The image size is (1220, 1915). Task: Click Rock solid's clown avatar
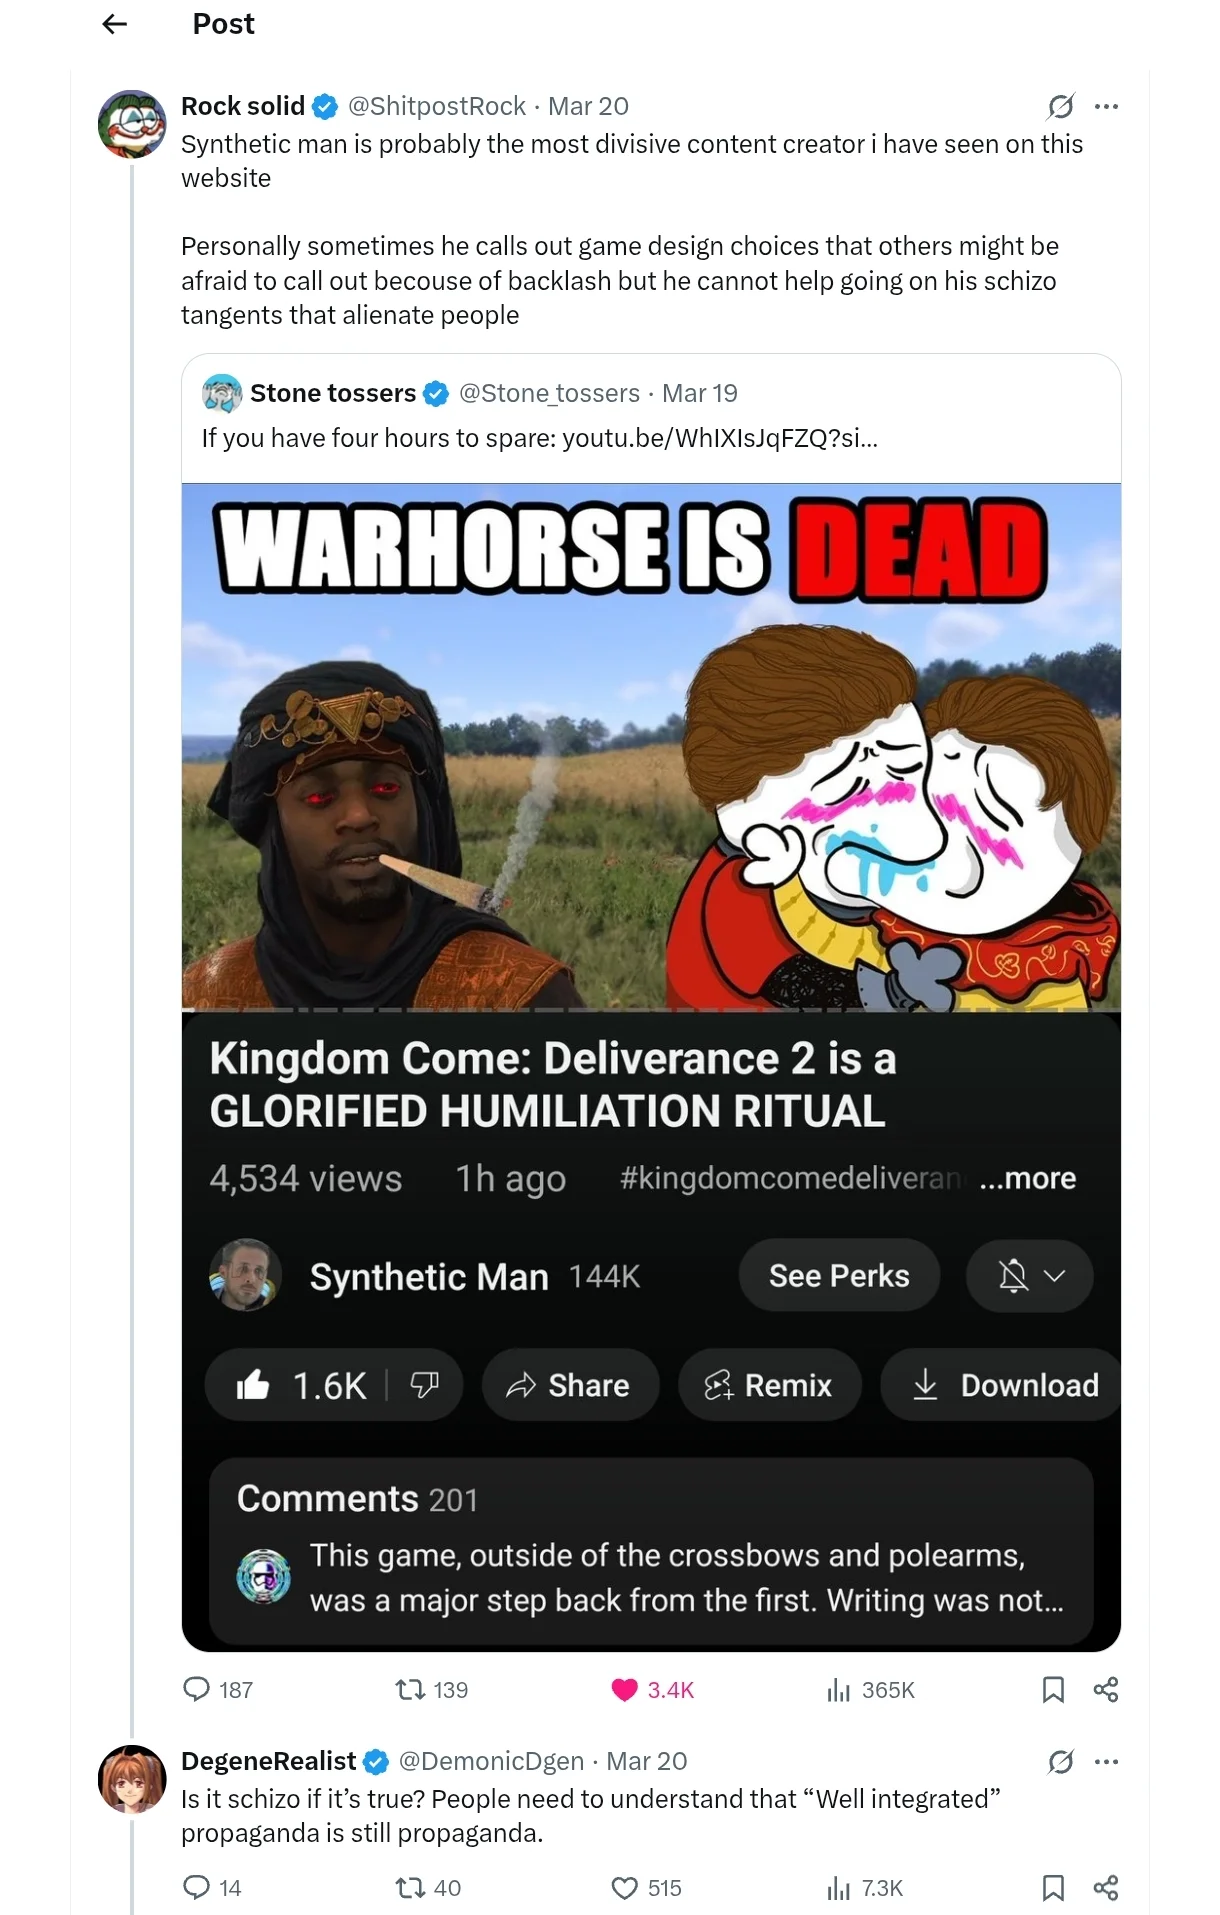(132, 124)
